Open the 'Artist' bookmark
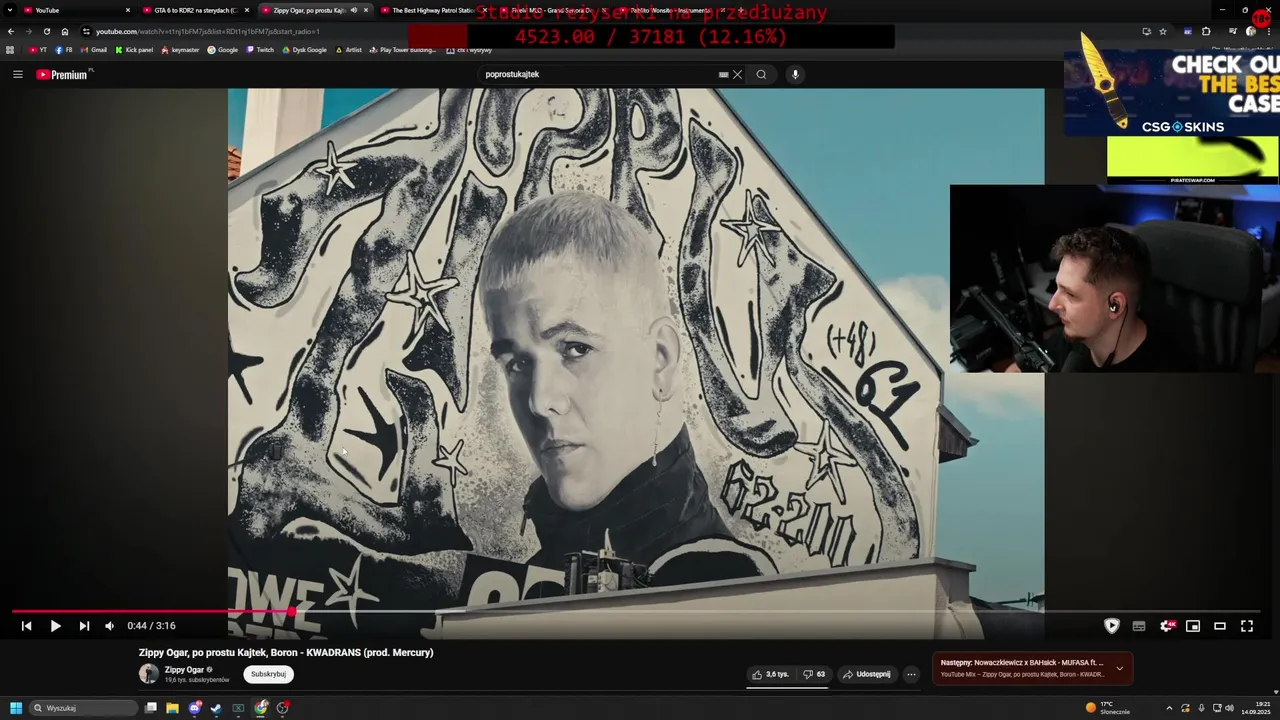 (349, 50)
